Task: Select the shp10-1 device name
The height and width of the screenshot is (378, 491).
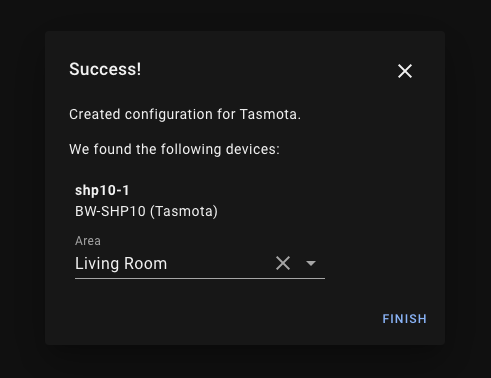Action: (102, 190)
